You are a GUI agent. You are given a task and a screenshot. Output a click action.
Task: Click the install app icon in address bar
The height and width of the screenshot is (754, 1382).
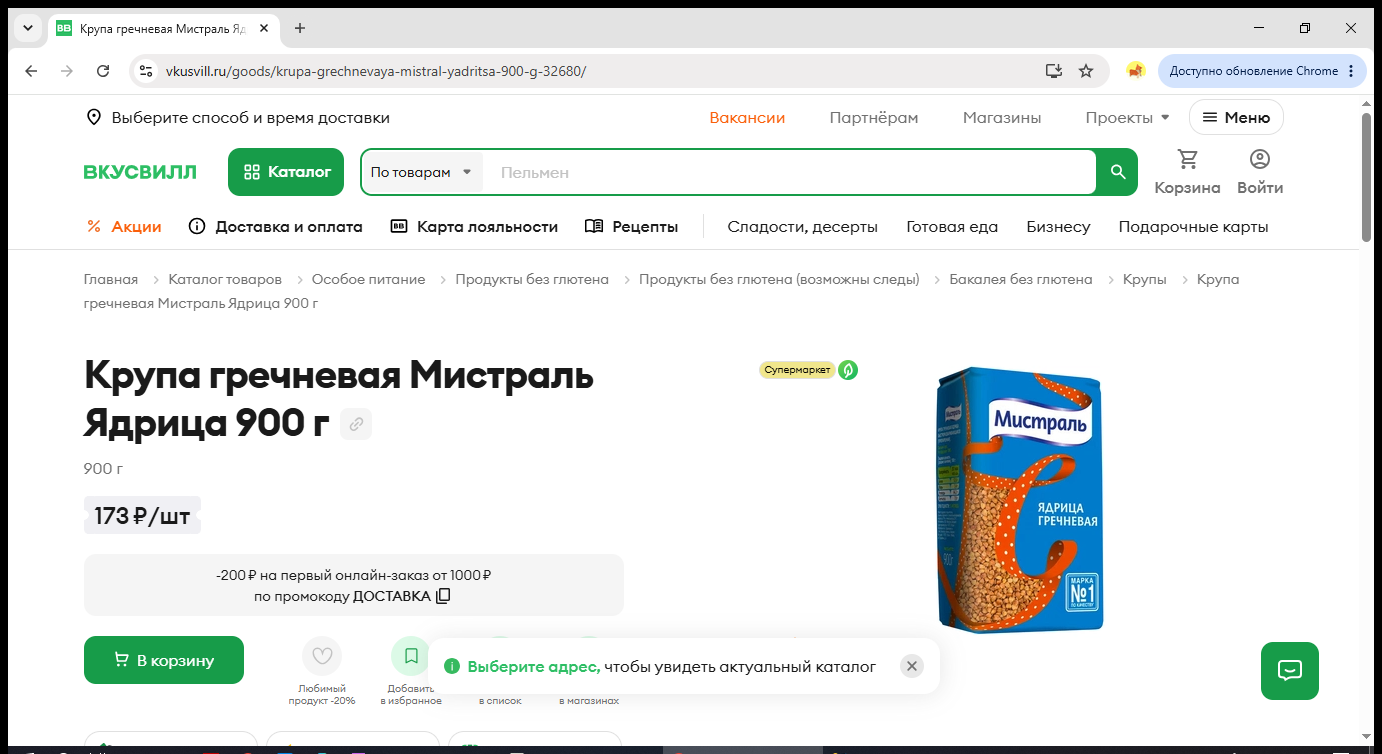(x=1053, y=71)
